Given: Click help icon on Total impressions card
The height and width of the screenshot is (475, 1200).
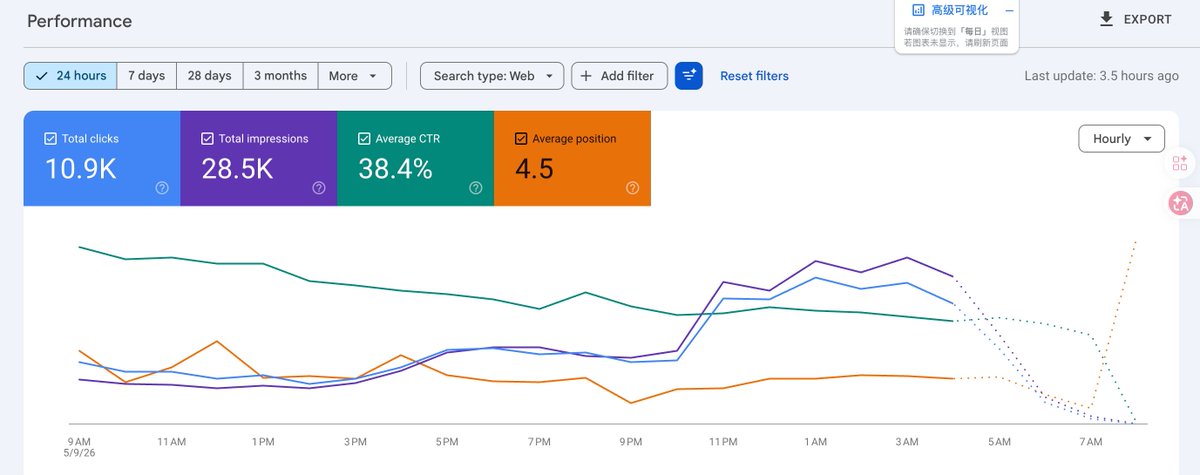Looking at the screenshot, I should [319, 187].
